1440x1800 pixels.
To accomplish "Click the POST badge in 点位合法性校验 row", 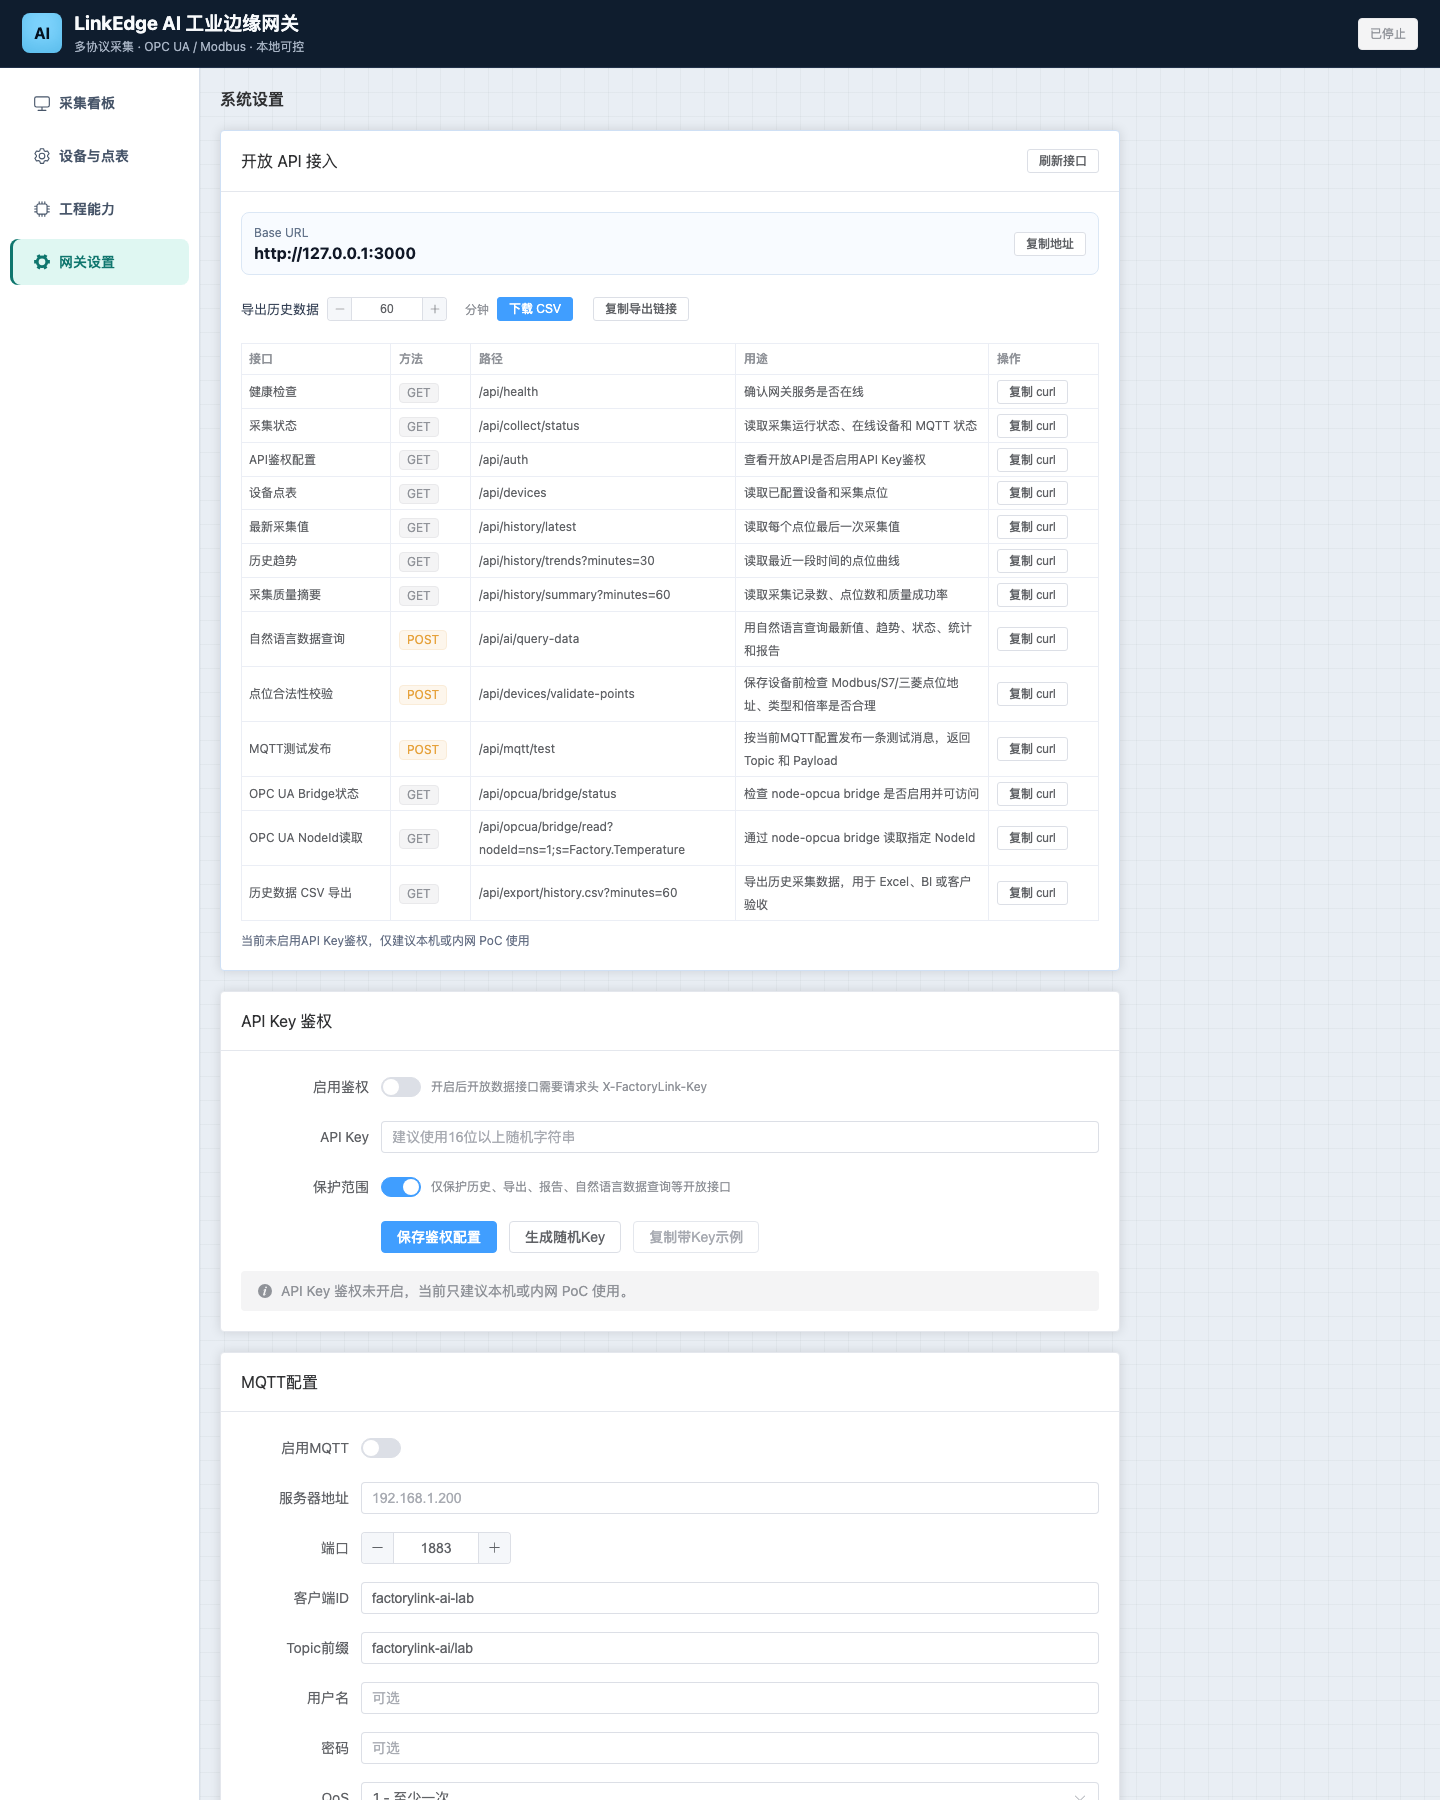I will 423,695.
